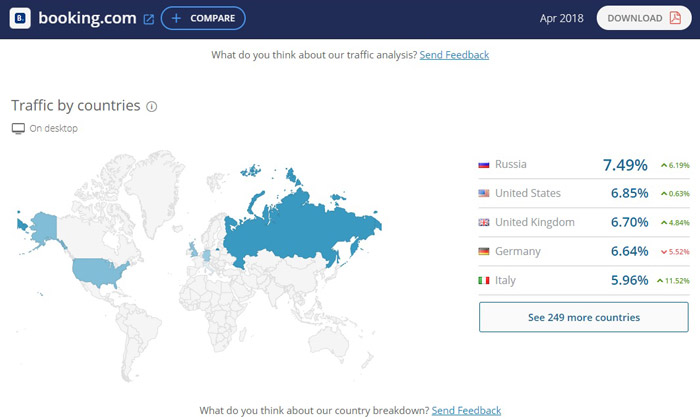Click Alaska on the world map

point(45,228)
